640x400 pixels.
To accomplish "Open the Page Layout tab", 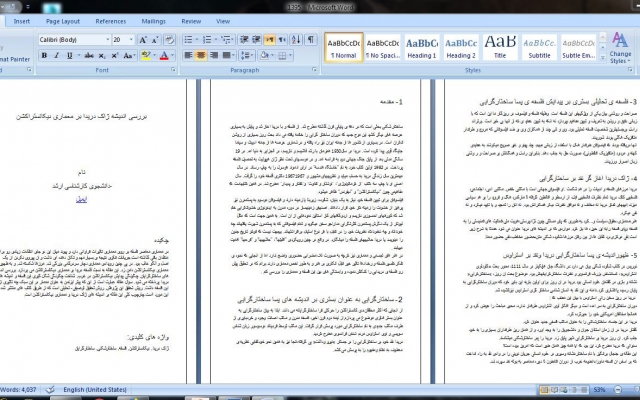I will (x=63, y=21).
